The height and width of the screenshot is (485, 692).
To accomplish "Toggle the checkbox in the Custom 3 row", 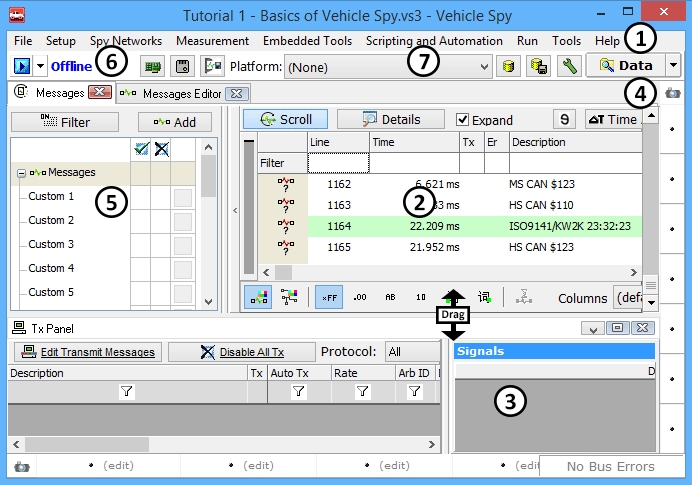I will pyautogui.click(x=182, y=245).
